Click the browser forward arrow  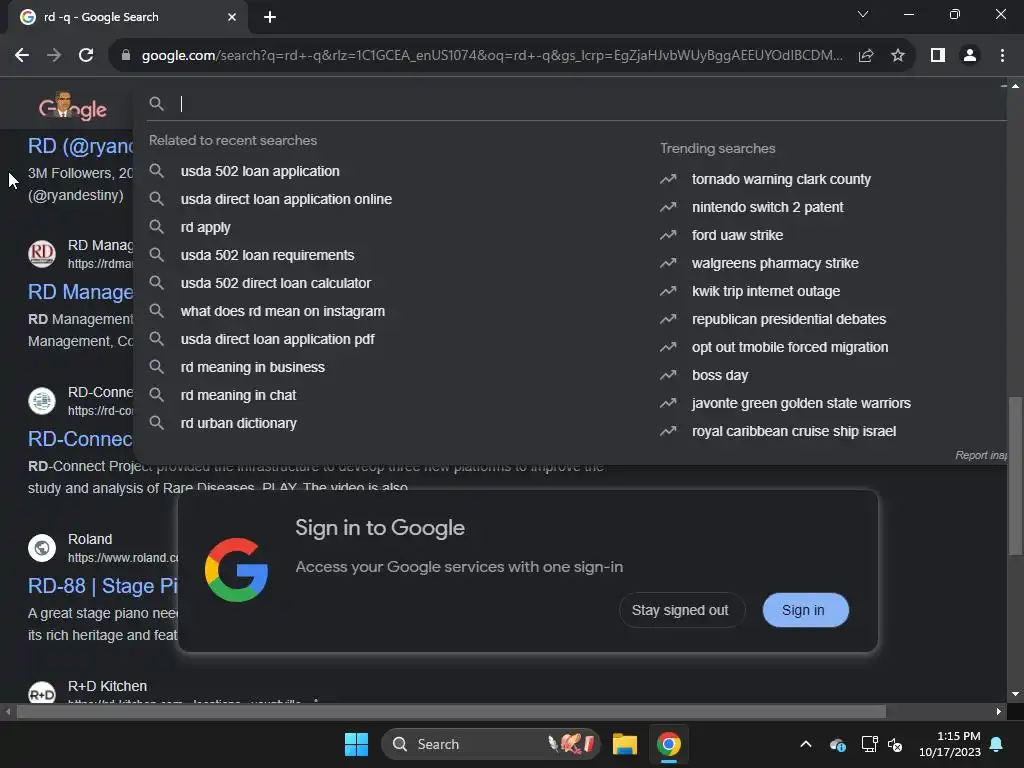pyautogui.click(x=54, y=56)
